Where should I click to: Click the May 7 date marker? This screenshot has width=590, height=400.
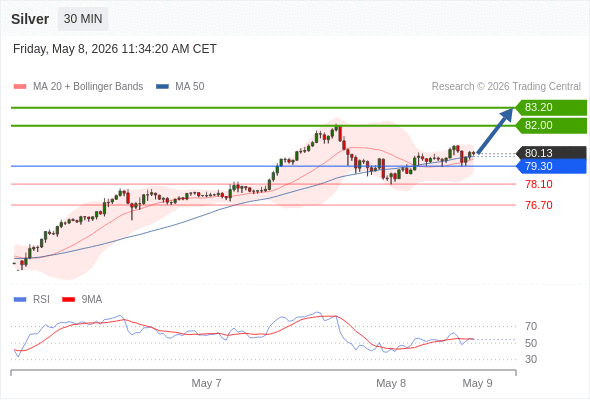coord(206,383)
